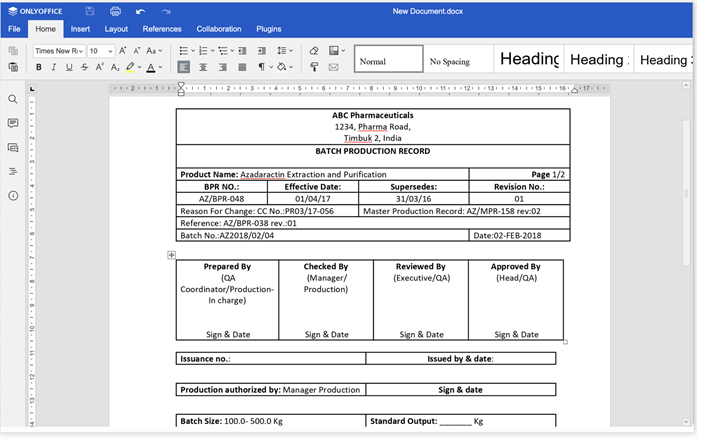Switch to the Collaboration tab
703x442 pixels.
coord(219,29)
